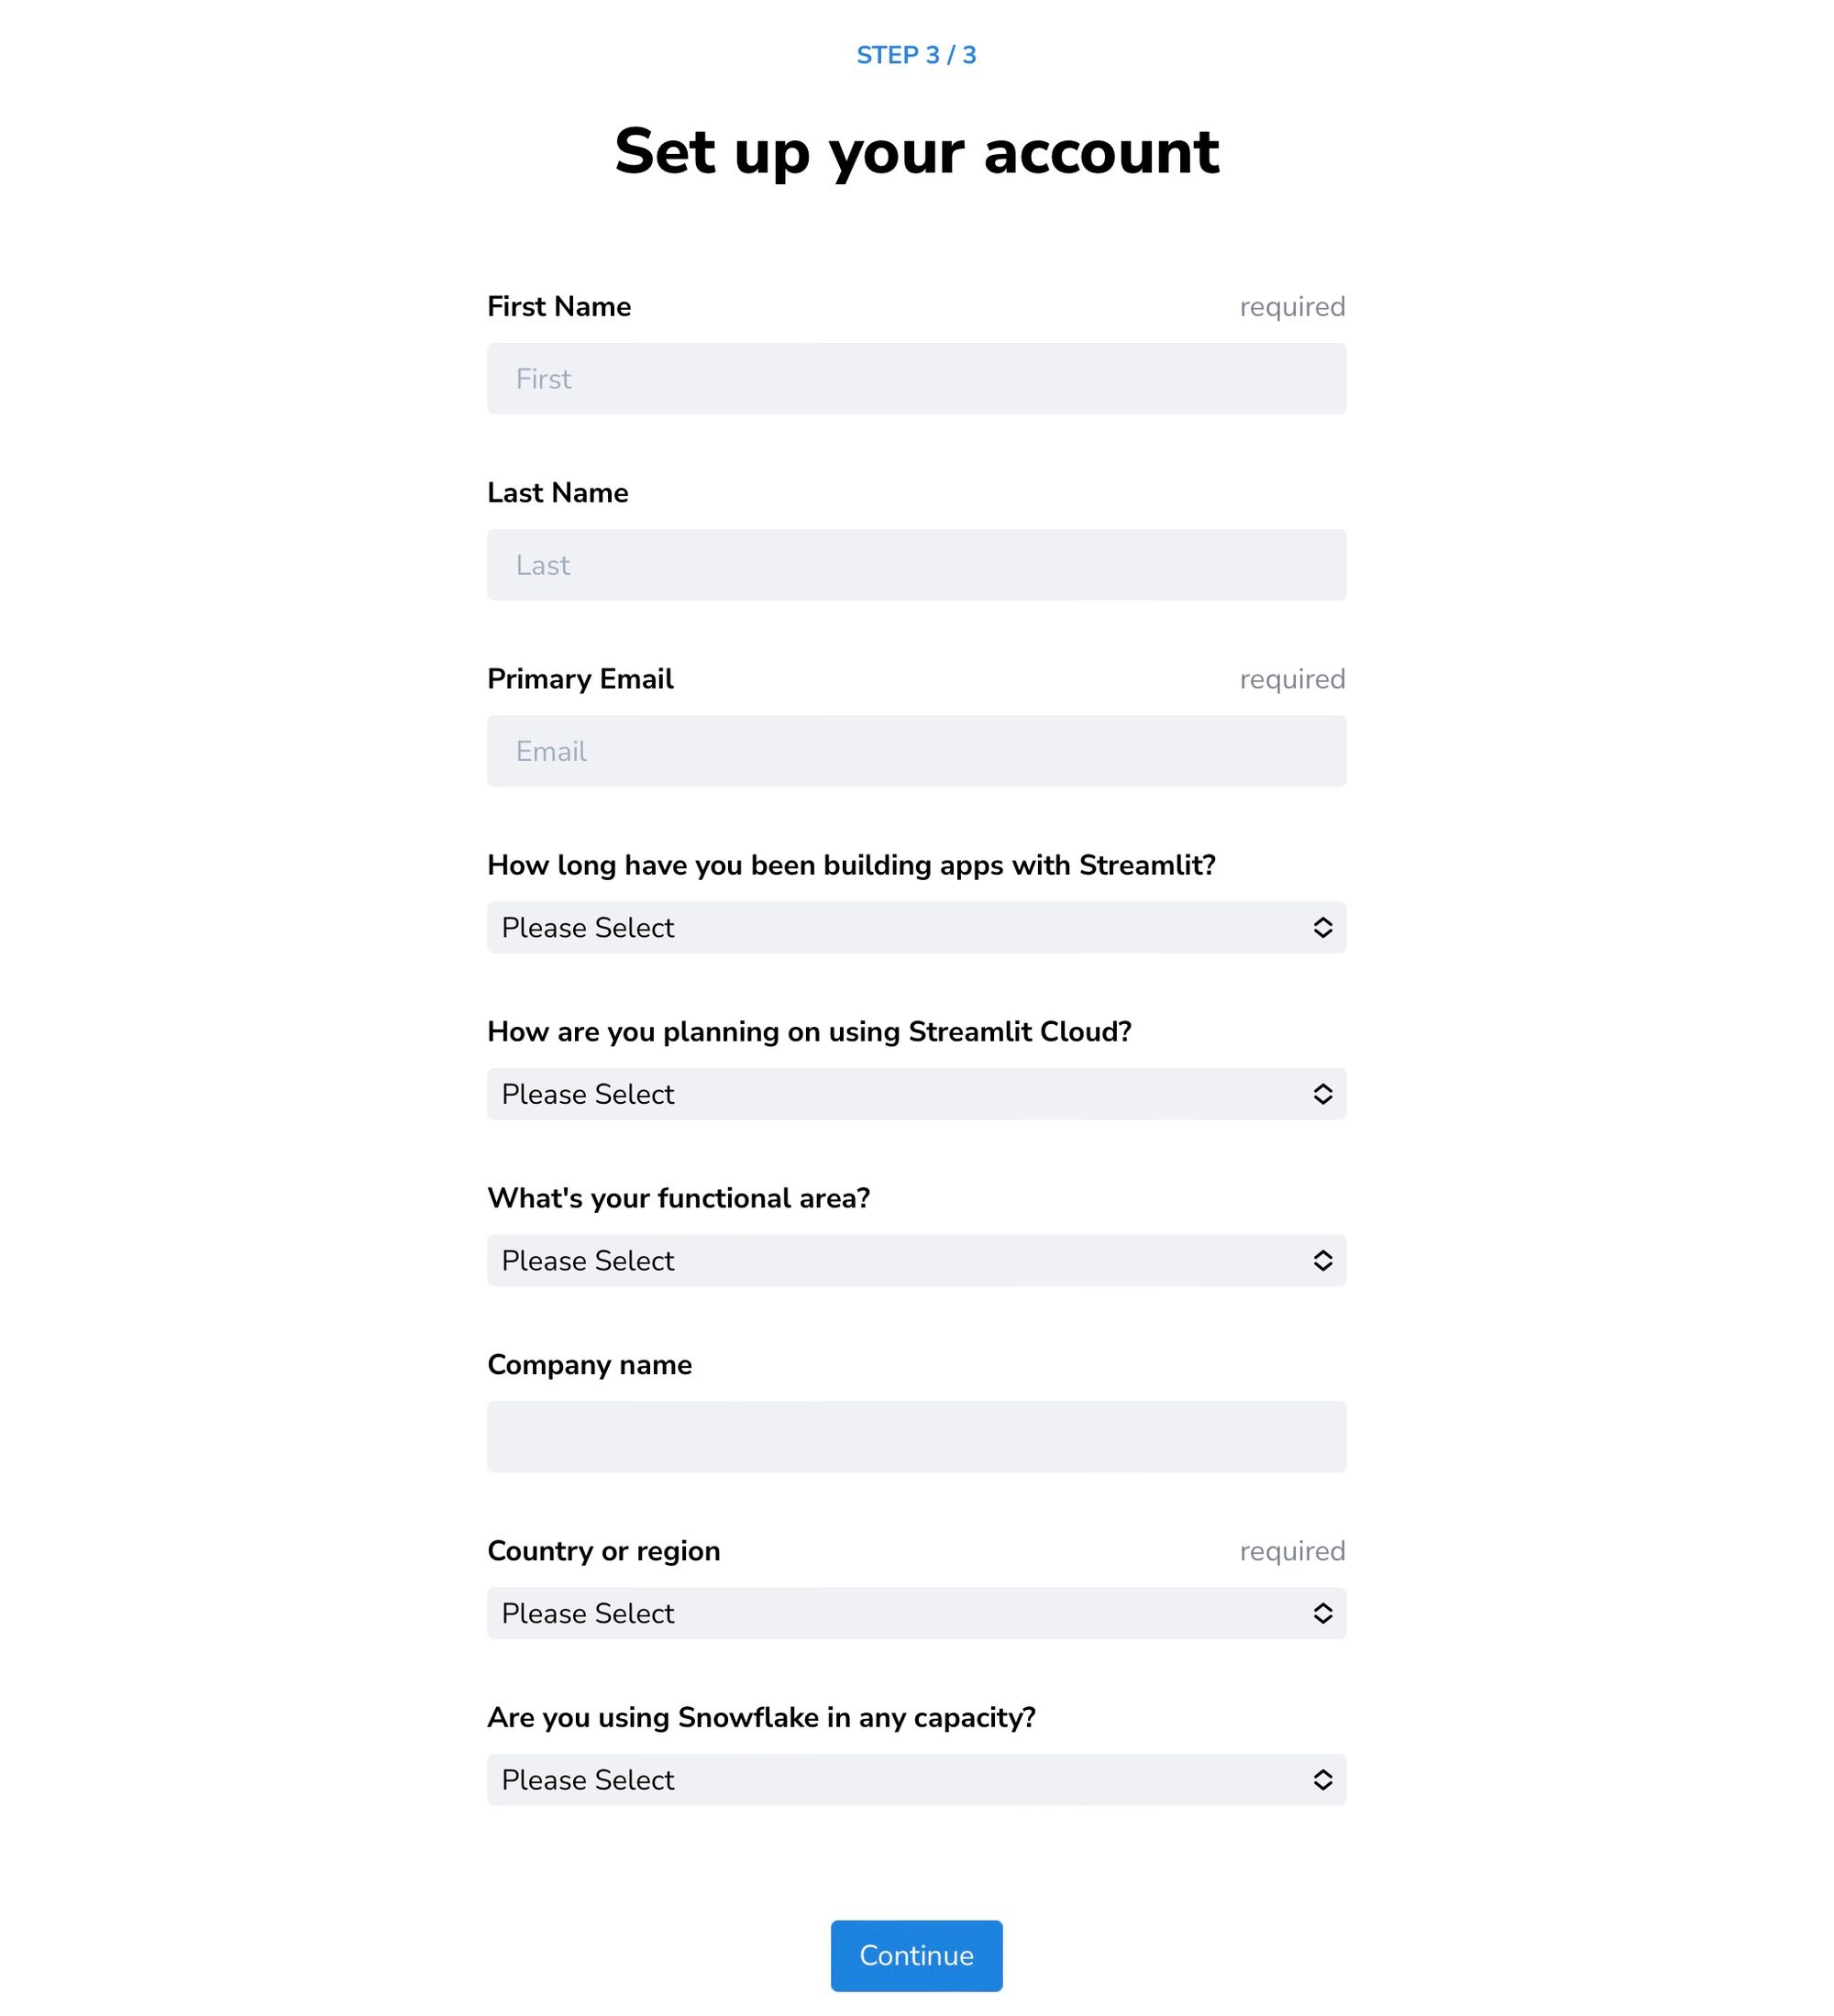Click the Primary Email label

580,679
